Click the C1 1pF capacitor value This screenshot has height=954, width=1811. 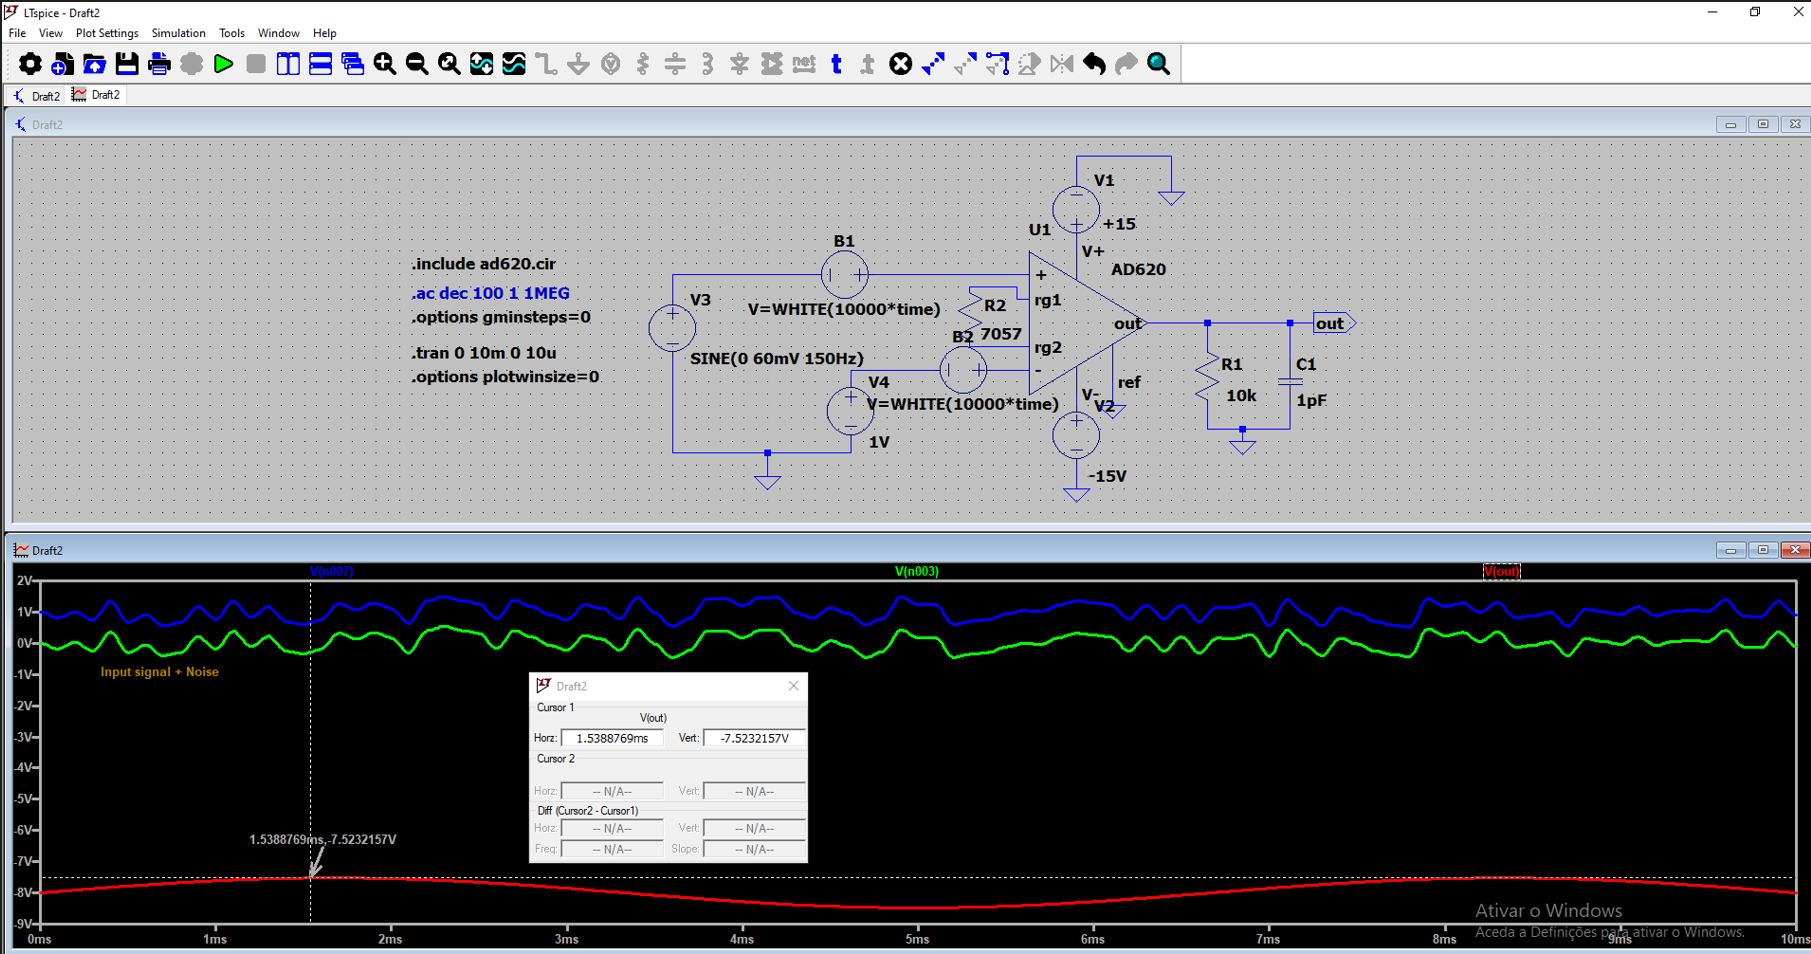(1311, 400)
